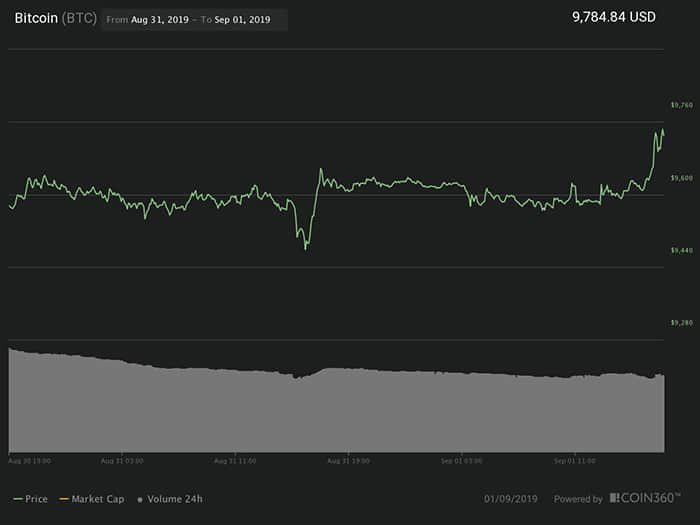The image size is (700, 525).
Task: Click the $9,440 y-axis label
Action: [680, 250]
